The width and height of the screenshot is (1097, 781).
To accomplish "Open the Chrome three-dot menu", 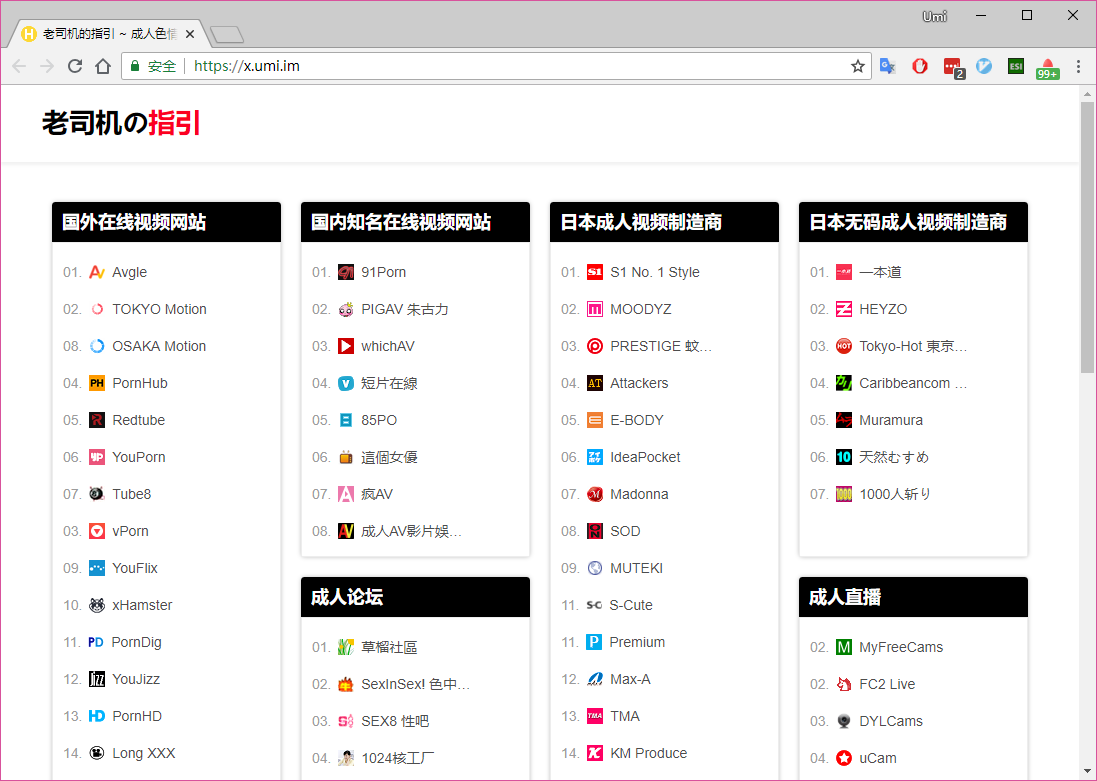I will (x=1078, y=66).
